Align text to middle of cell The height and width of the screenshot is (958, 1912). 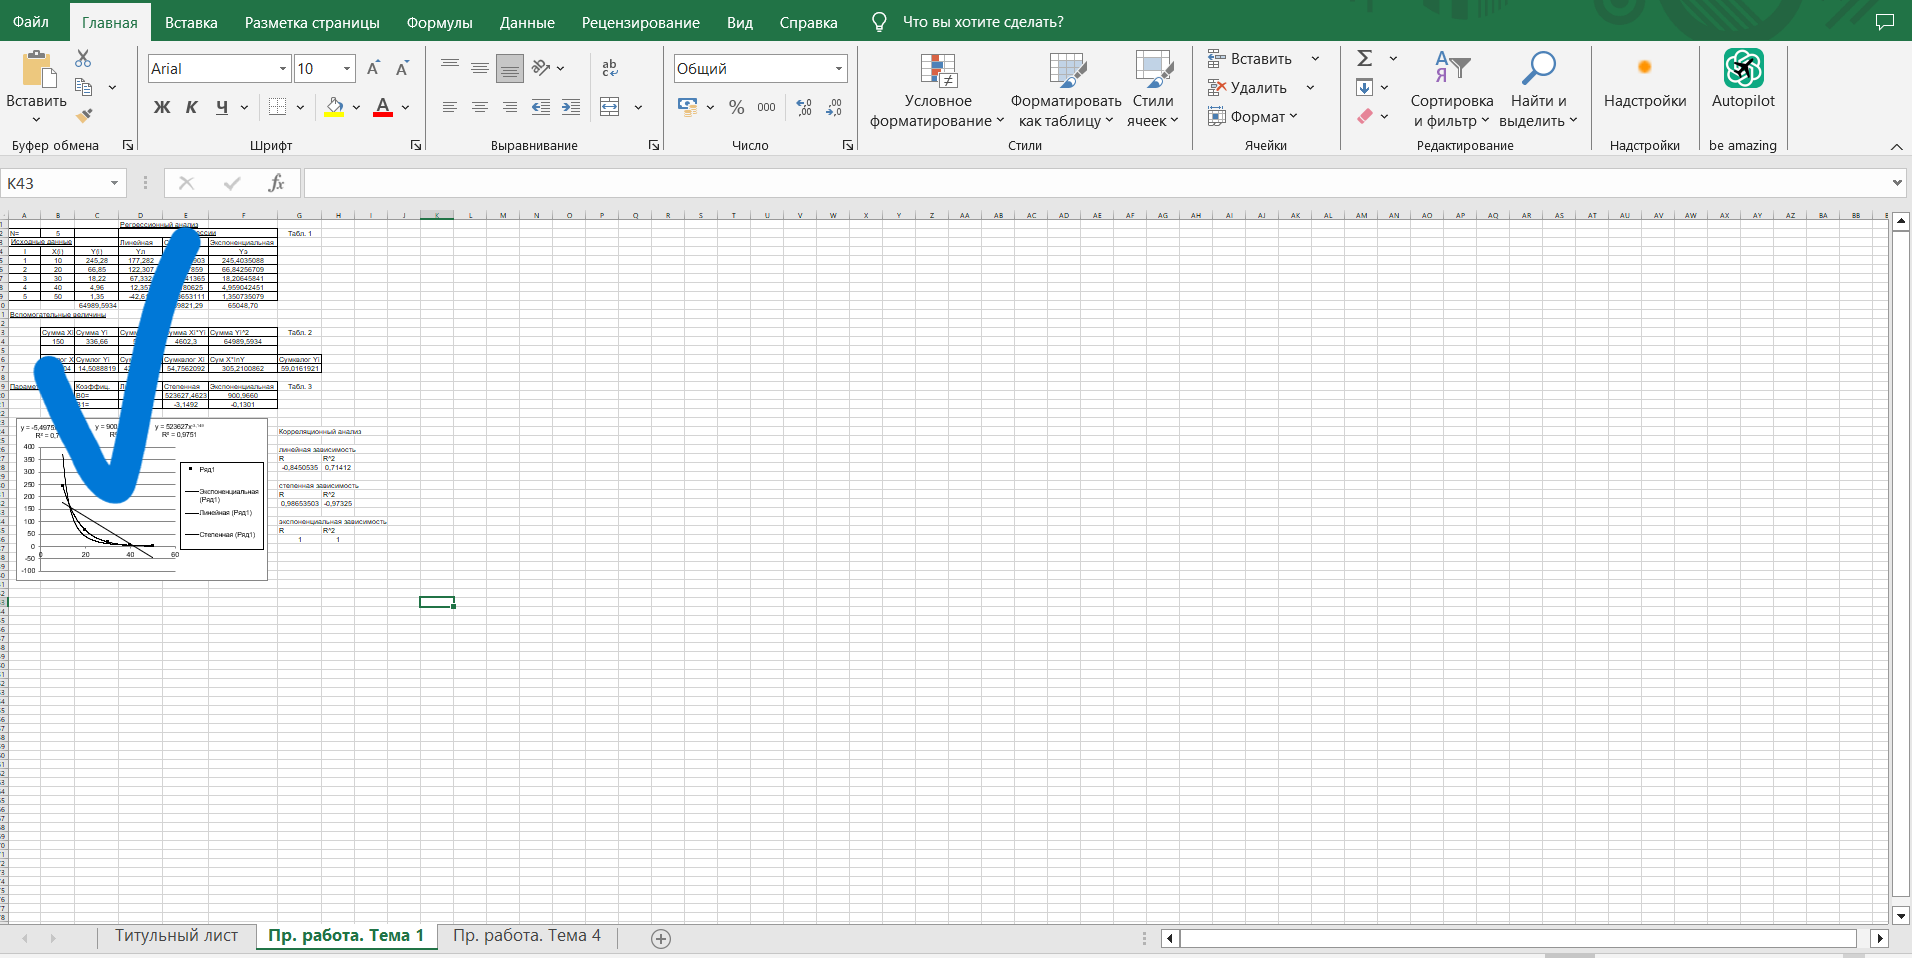[480, 68]
